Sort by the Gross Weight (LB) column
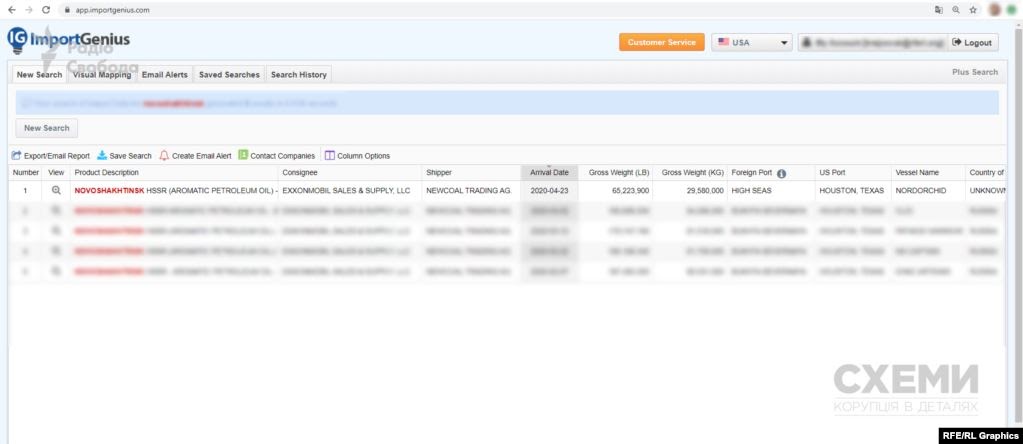Screen dimensions: 1023x444 (x=618, y=173)
